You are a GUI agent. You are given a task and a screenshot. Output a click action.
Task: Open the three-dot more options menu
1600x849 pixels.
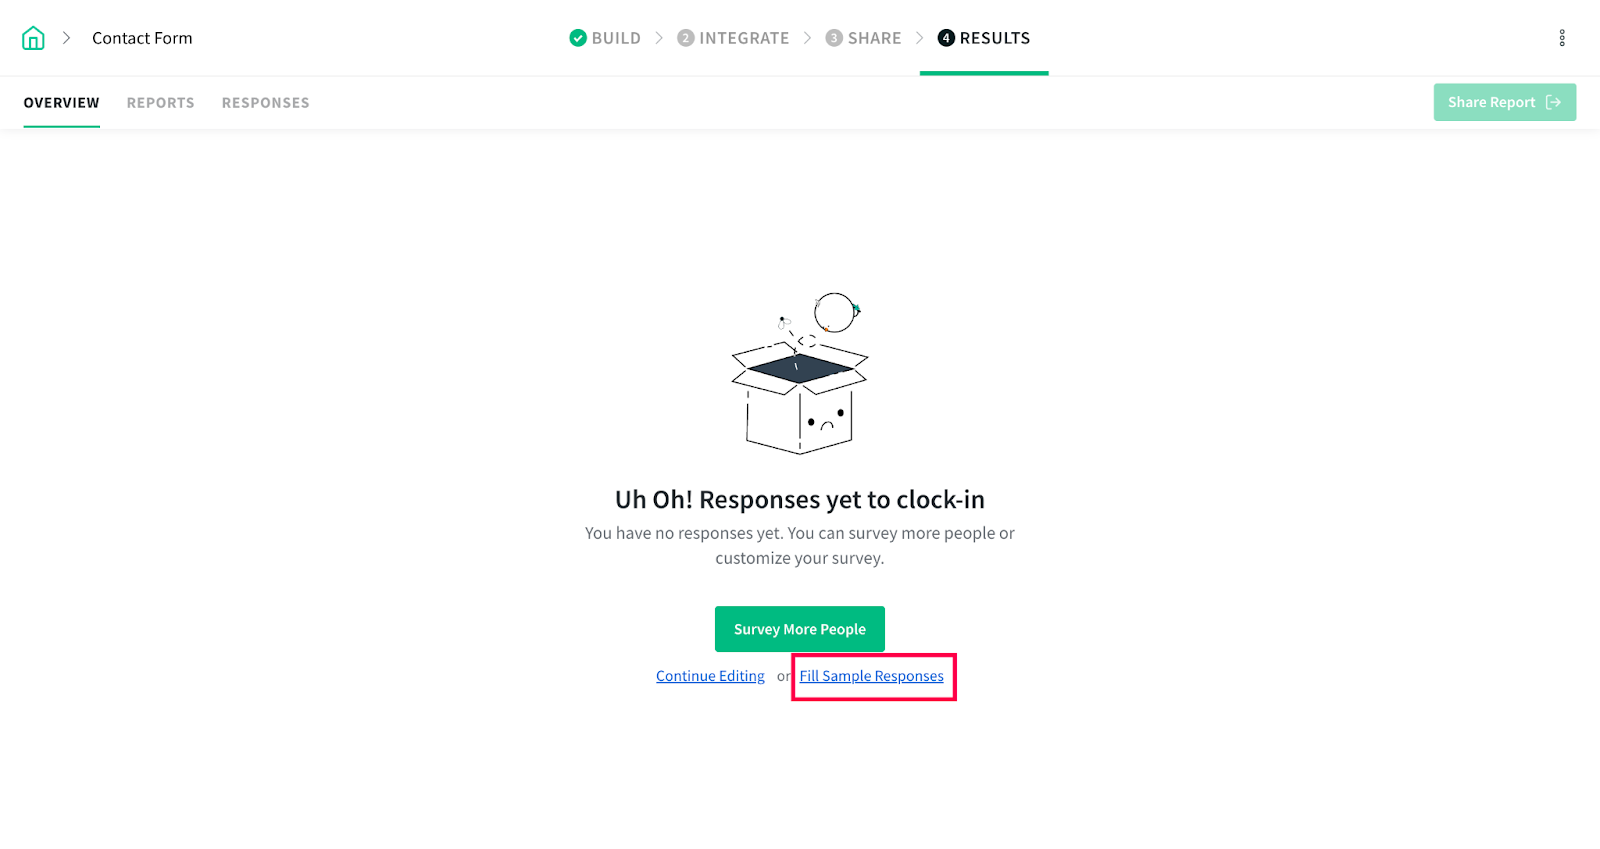click(1561, 38)
